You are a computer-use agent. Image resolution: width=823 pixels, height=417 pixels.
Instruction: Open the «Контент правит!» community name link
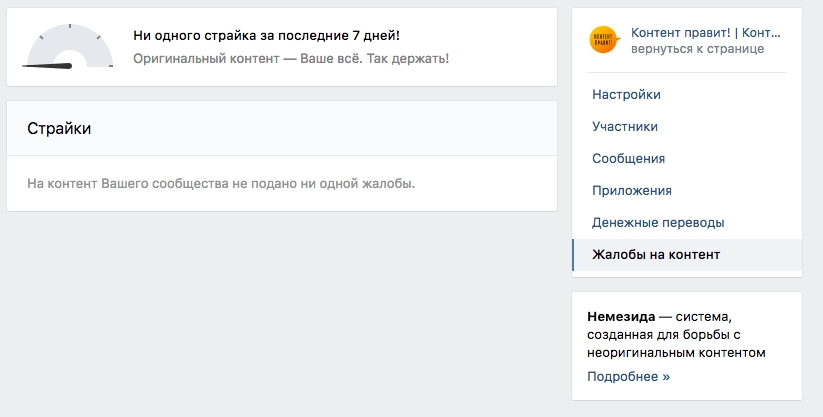706,32
